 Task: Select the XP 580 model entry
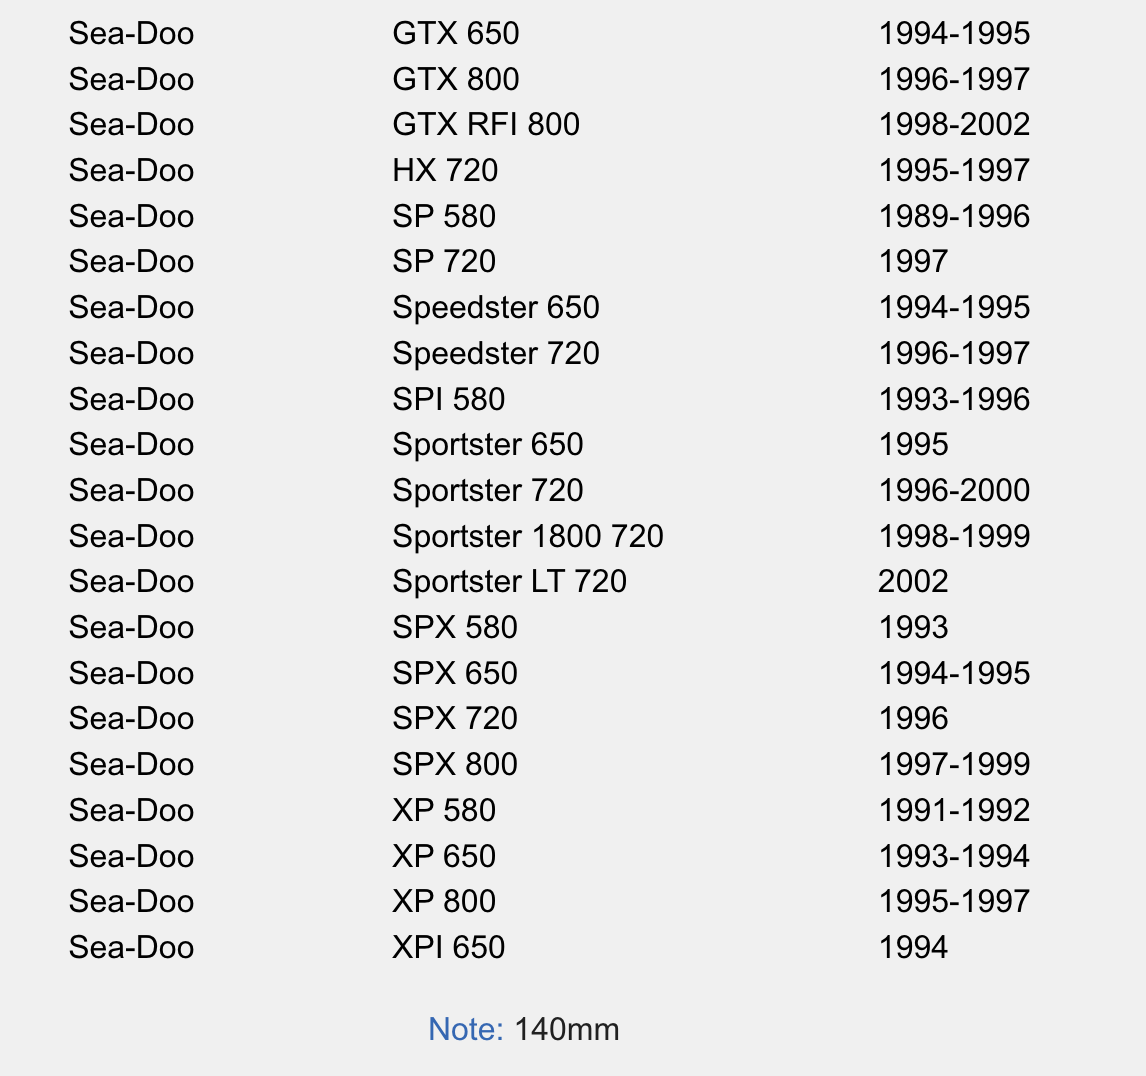[x=444, y=811]
